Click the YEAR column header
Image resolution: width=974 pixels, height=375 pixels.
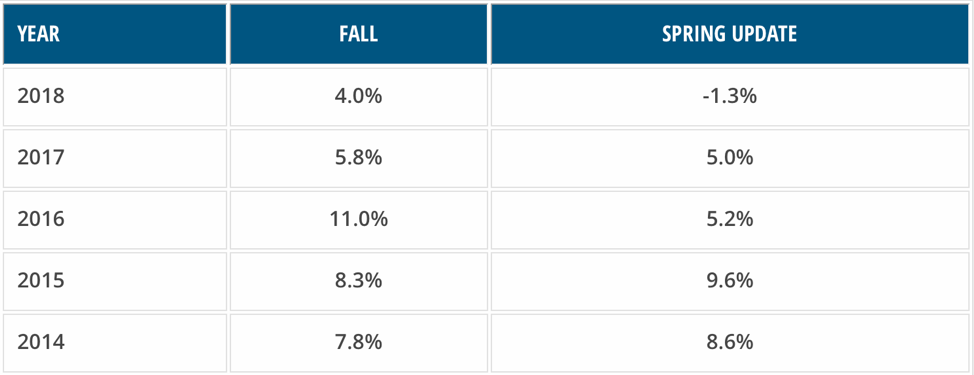115,34
